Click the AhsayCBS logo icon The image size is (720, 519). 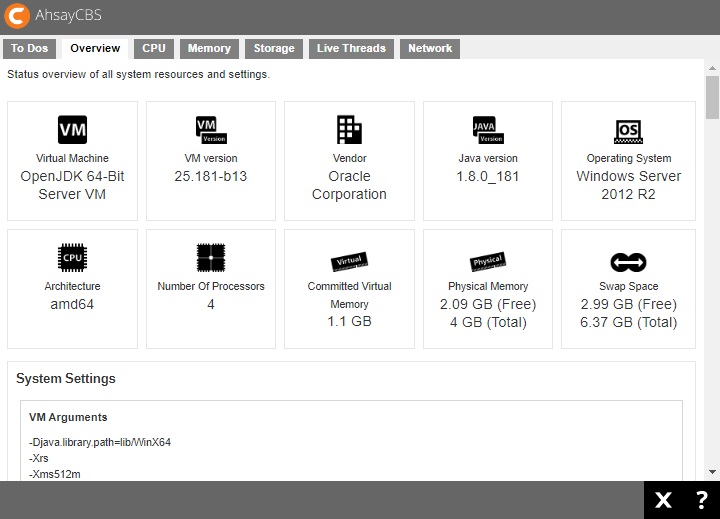point(17,16)
